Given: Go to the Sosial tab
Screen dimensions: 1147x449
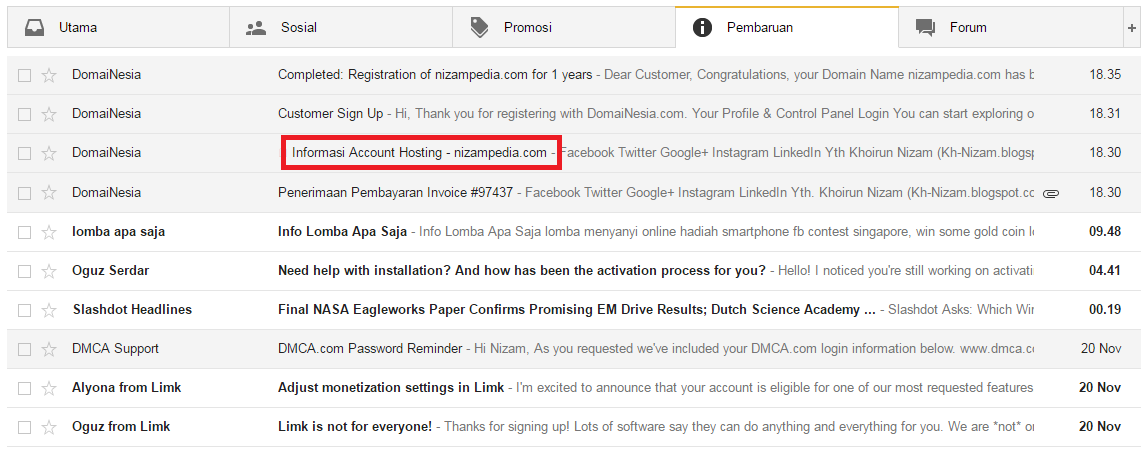Looking at the screenshot, I should (x=298, y=27).
